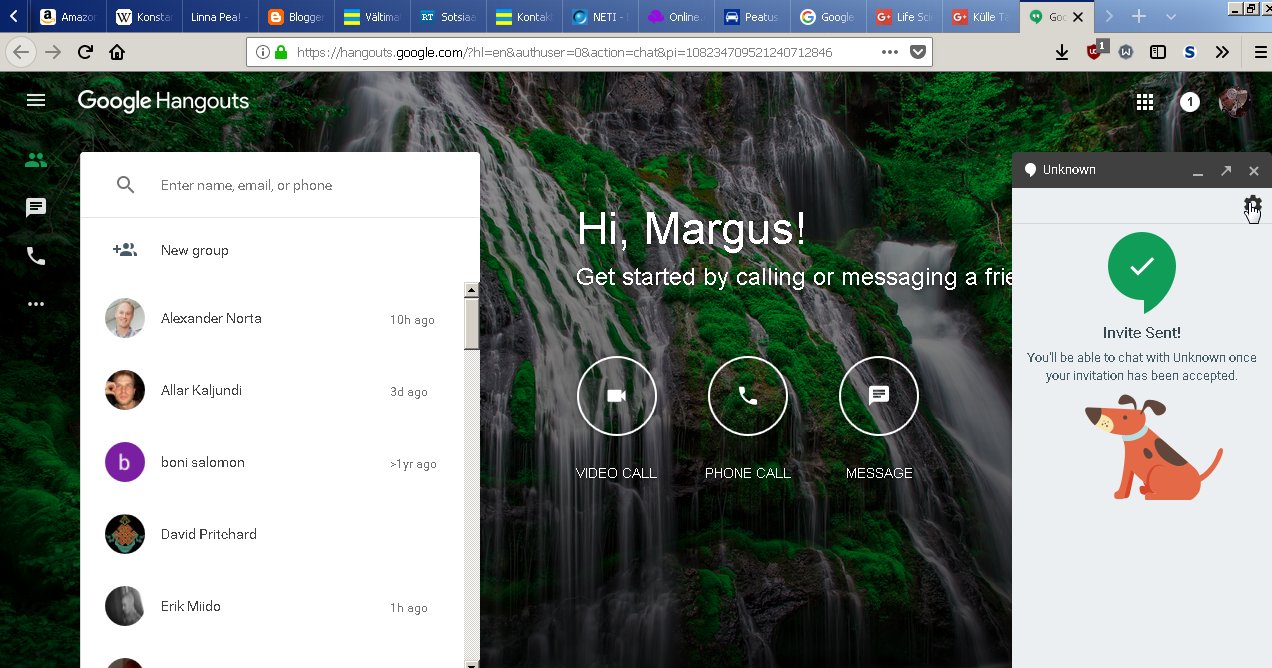Image resolution: width=1272 pixels, height=668 pixels.
Task: Close the Unknown chat window
Action: click(1254, 171)
